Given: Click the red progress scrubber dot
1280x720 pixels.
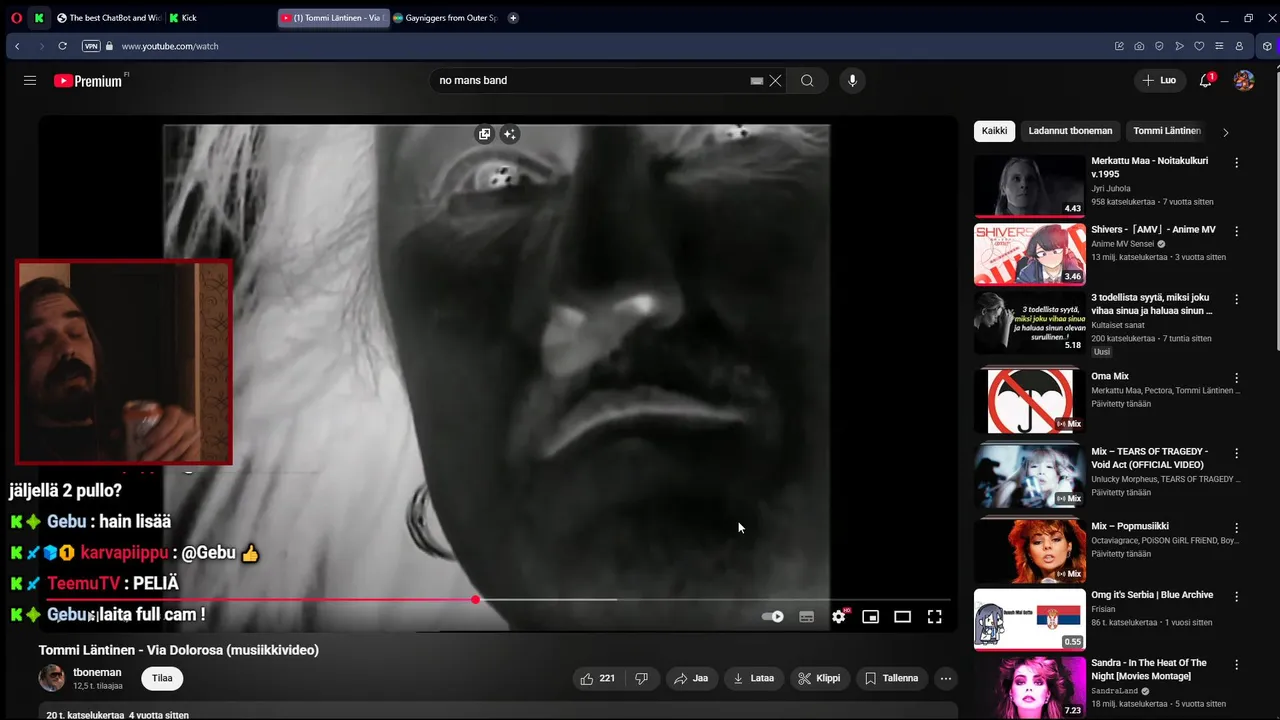Looking at the screenshot, I should (476, 600).
